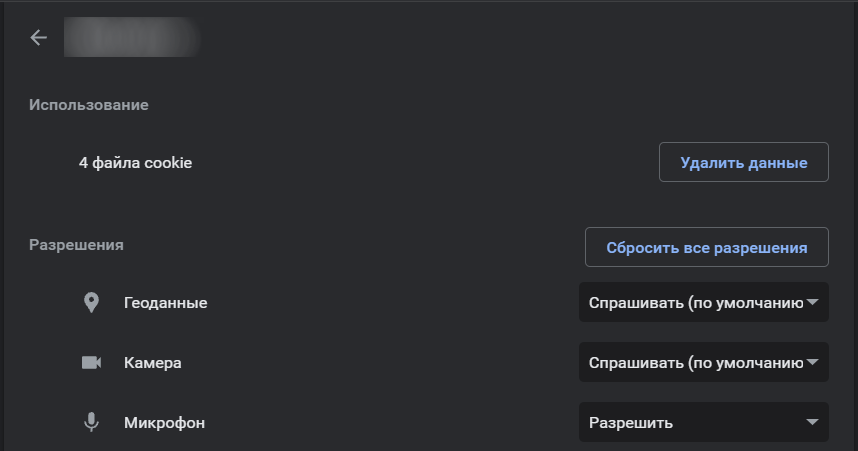The height and width of the screenshot is (451, 858).
Task: Go back using the left arrow icon
Action: 38,38
